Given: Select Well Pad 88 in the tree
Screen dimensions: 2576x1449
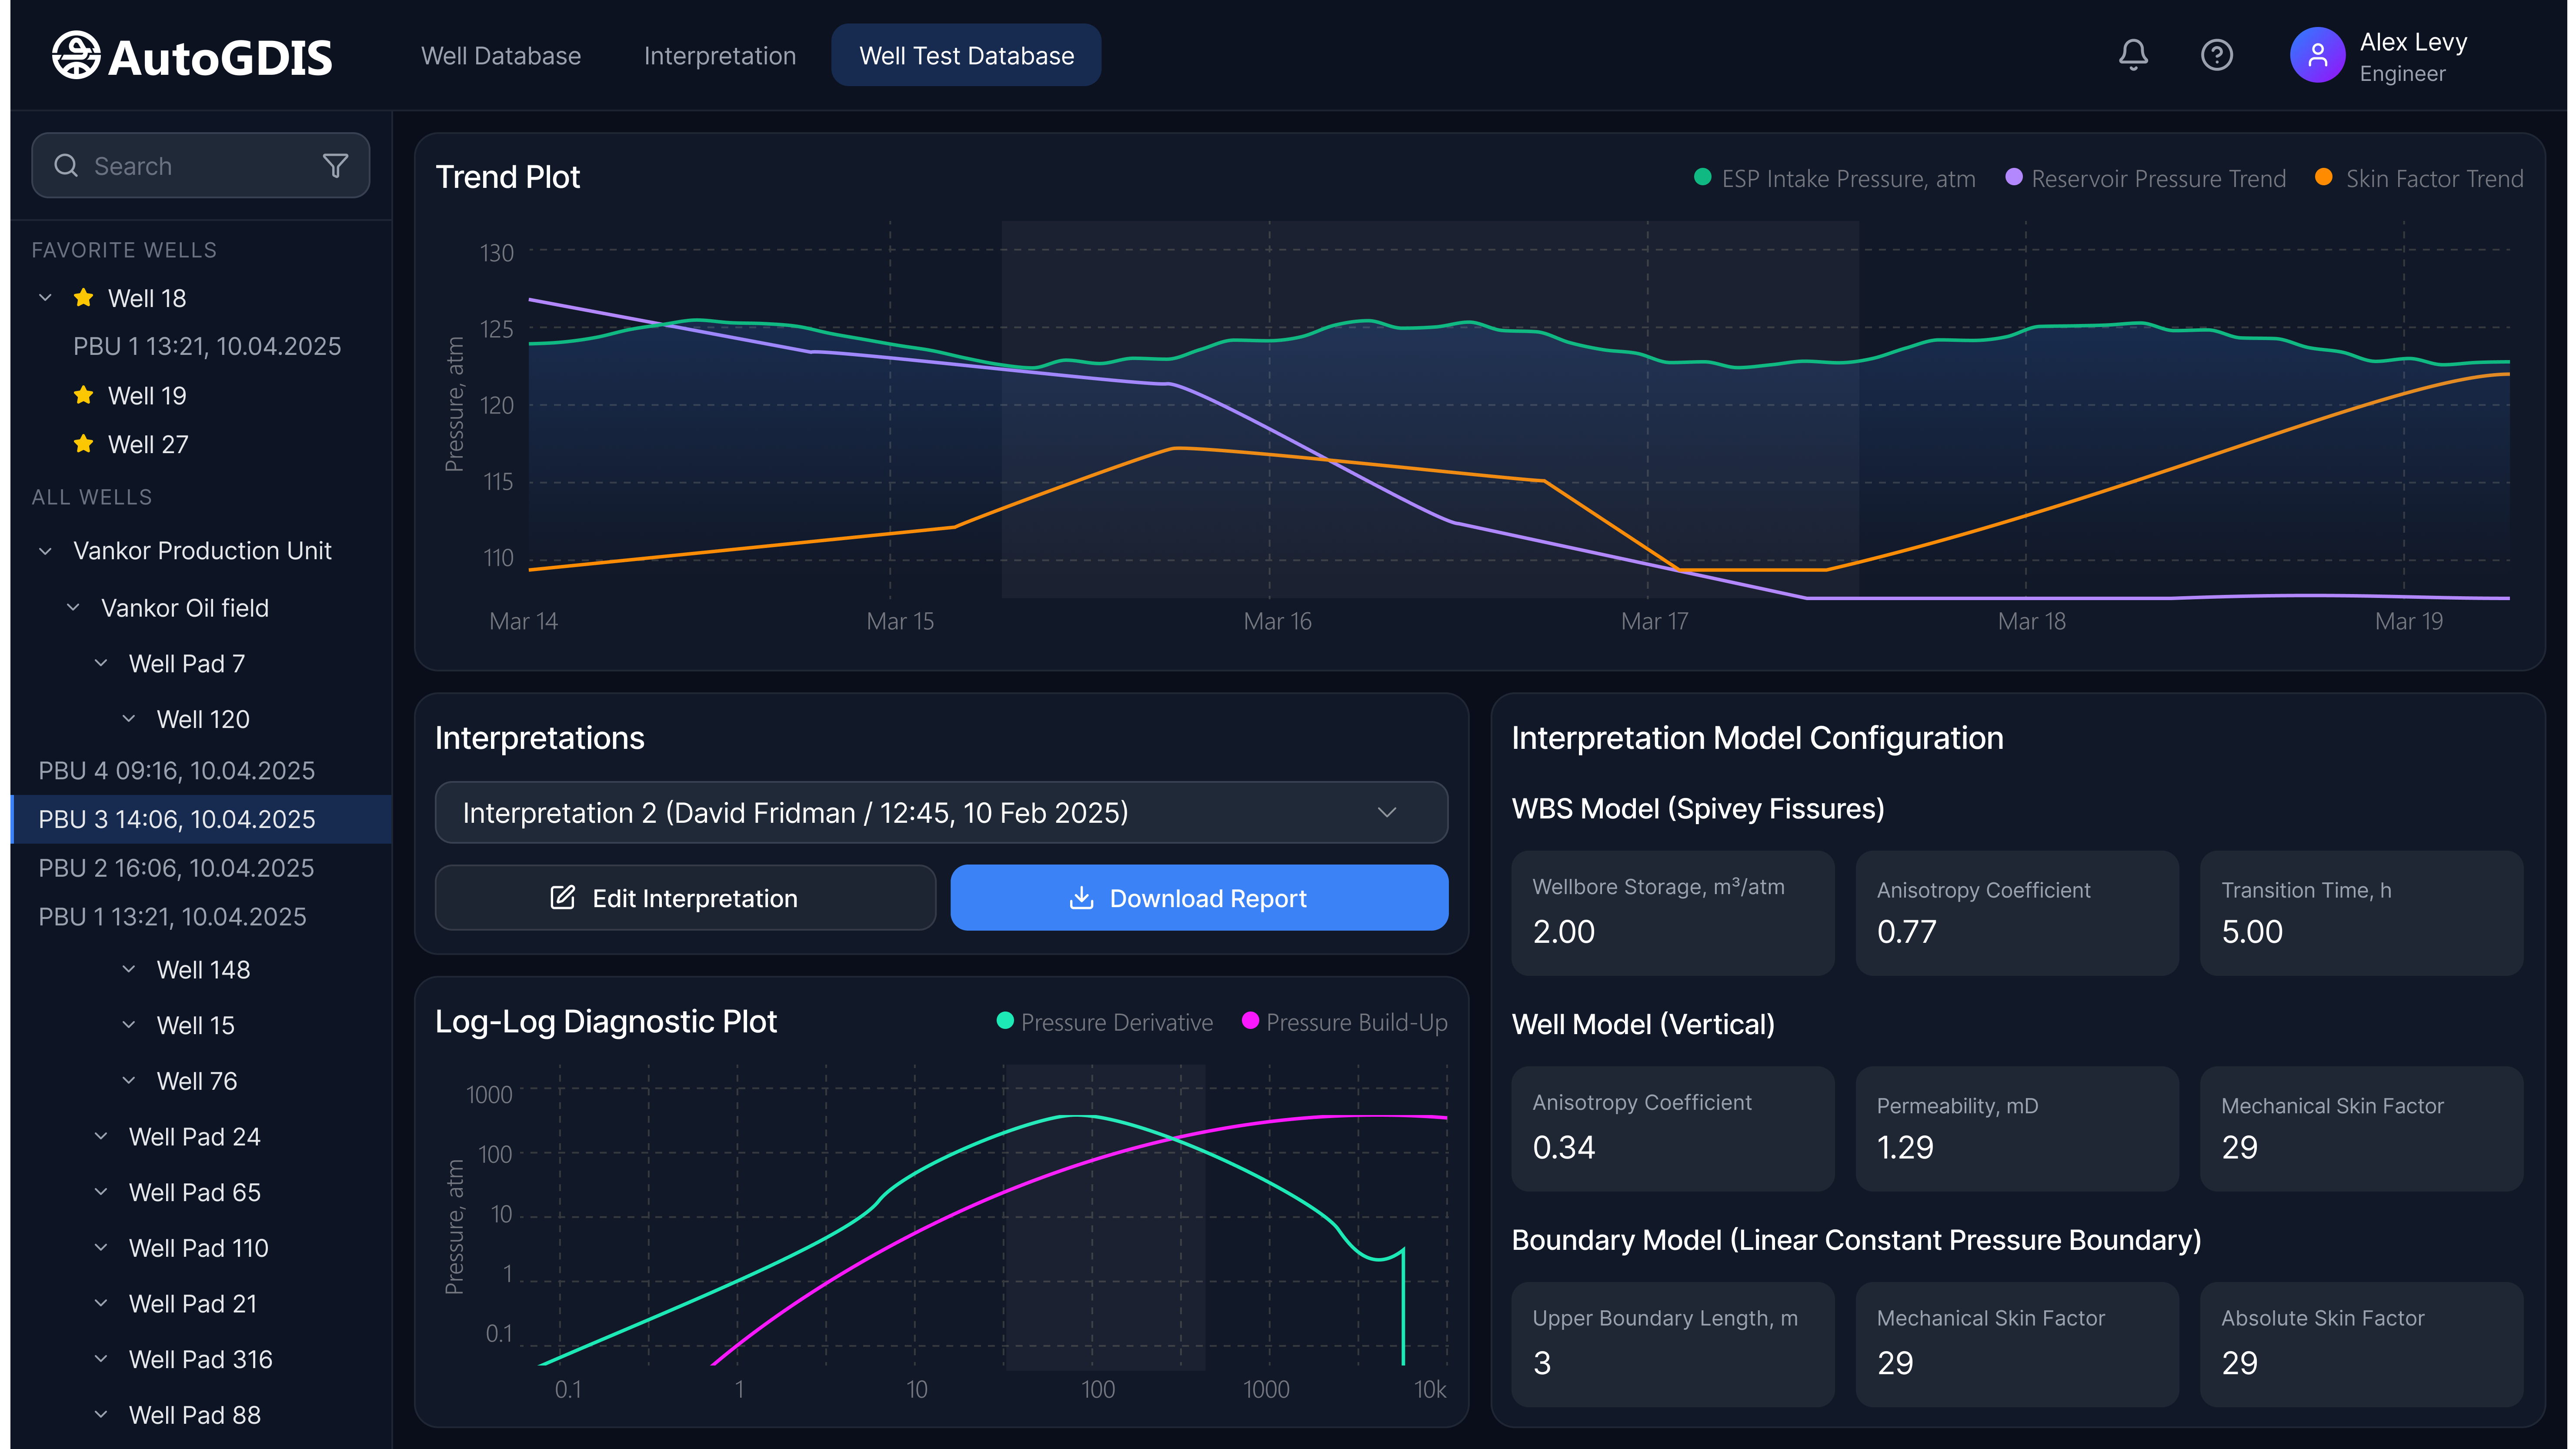Looking at the screenshot, I should [x=194, y=1415].
